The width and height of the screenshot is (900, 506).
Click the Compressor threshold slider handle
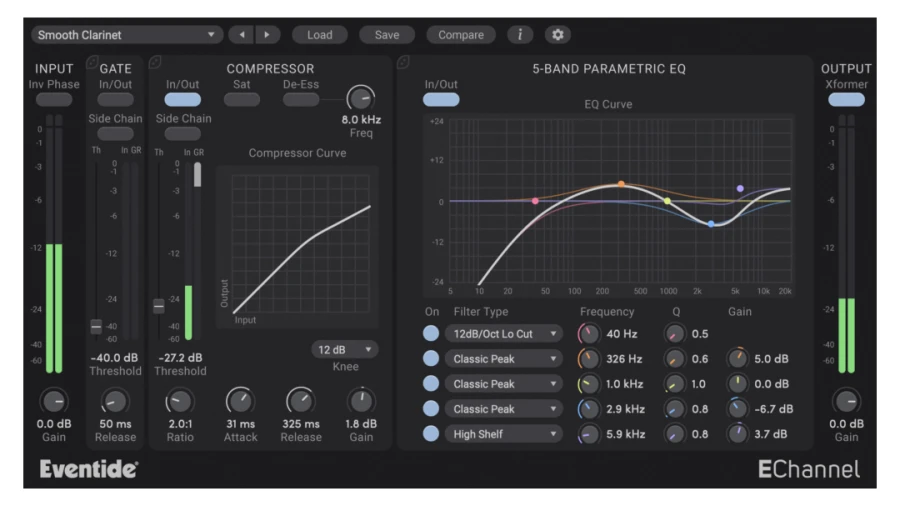tap(158, 306)
